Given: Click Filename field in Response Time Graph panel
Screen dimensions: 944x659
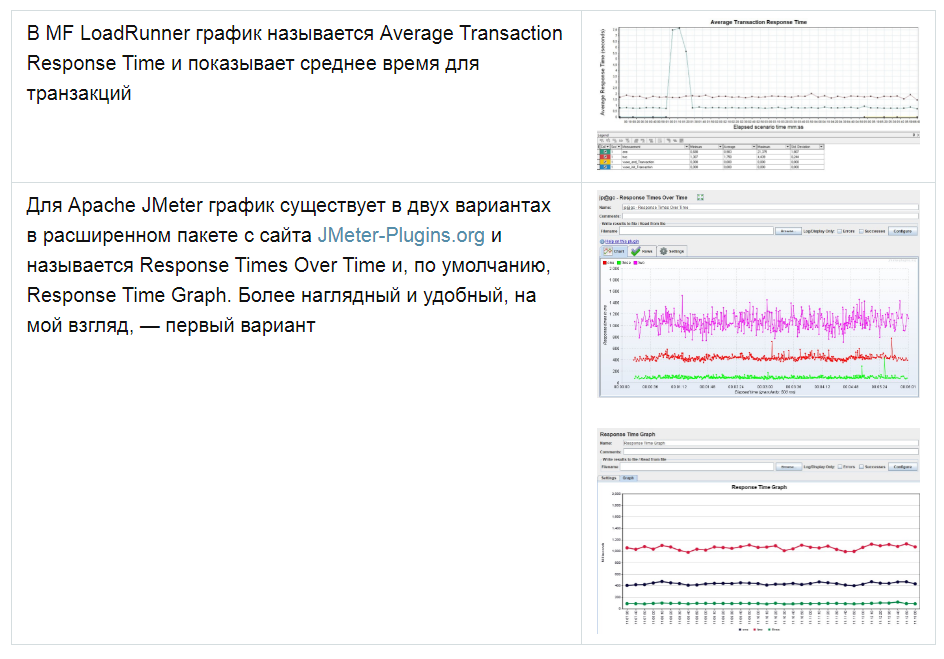Looking at the screenshot, I should [697, 466].
